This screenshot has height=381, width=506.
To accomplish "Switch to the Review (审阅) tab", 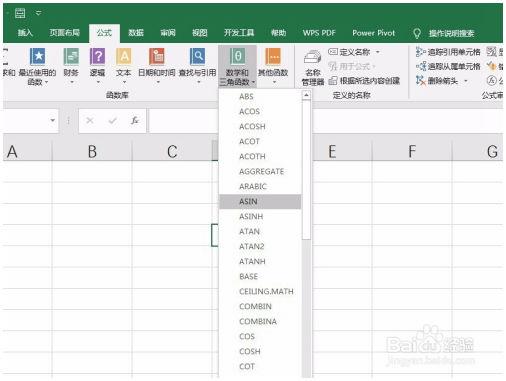I will coord(168,33).
